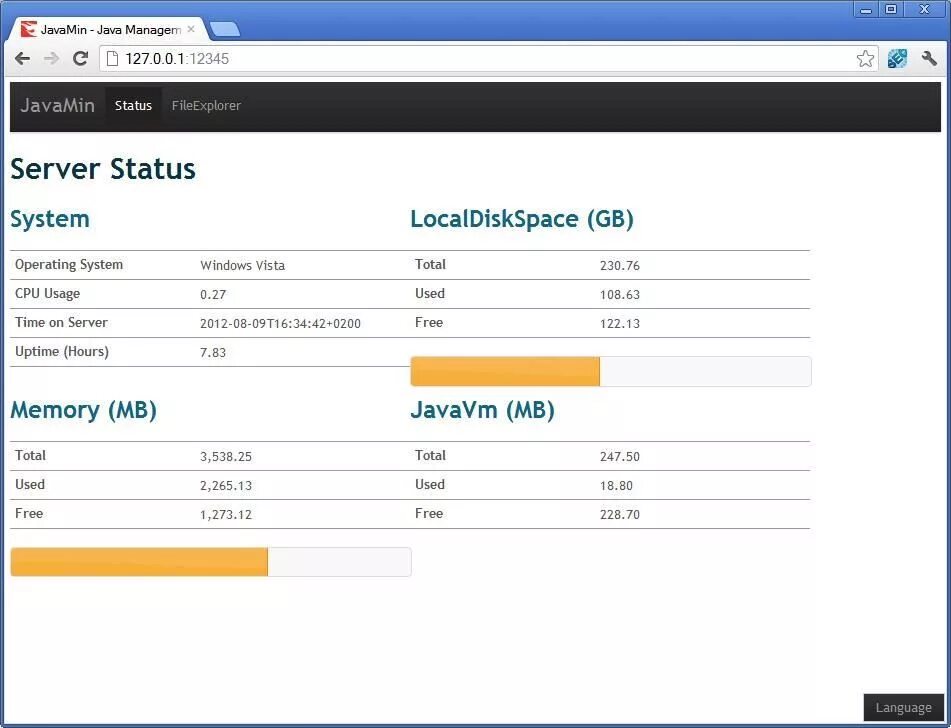Click the page icon in the address bar
The image size is (951, 728).
pyautogui.click(x=112, y=59)
